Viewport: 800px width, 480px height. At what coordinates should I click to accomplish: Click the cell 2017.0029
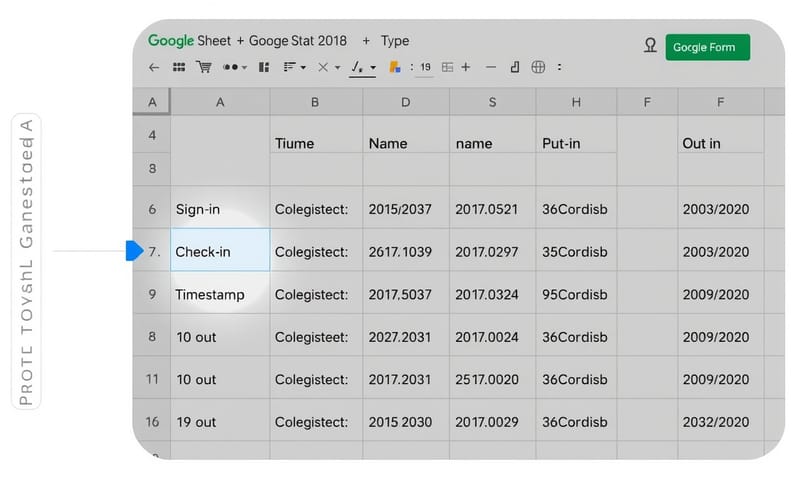coord(492,422)
